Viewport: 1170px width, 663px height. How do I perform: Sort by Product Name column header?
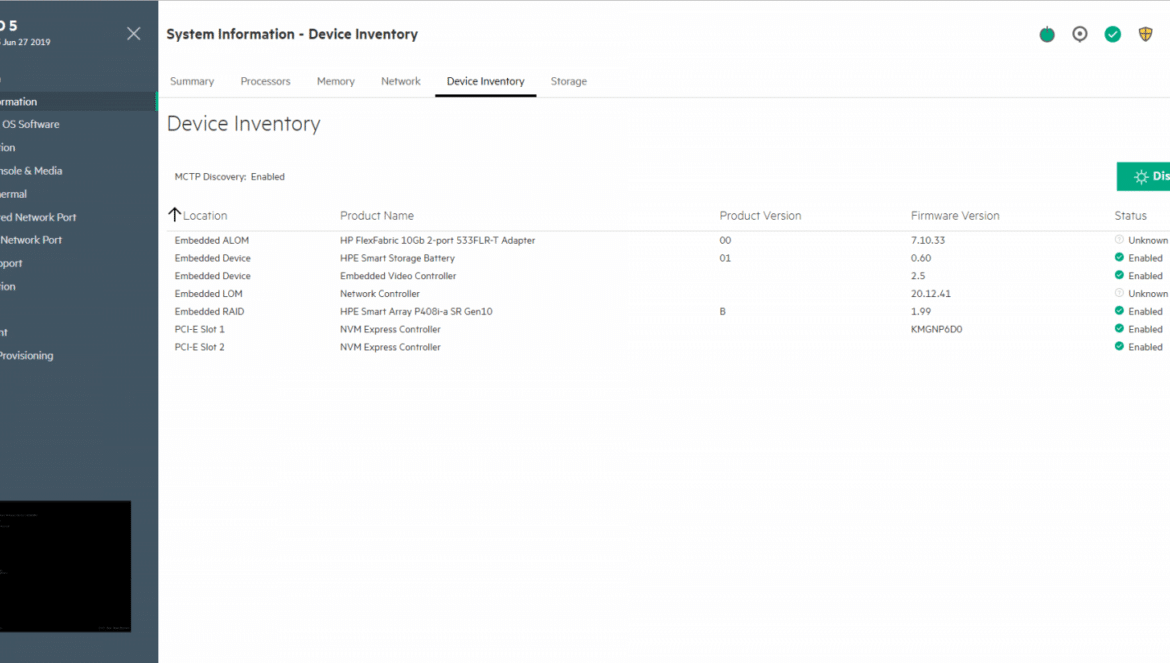[x=377, y=216]
